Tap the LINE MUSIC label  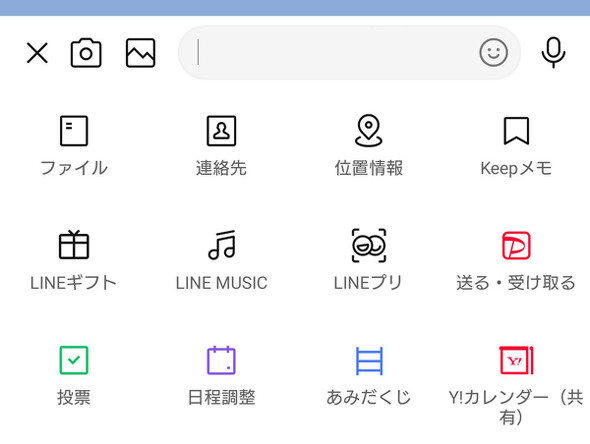pyautogui.click(x=222, y=283)
